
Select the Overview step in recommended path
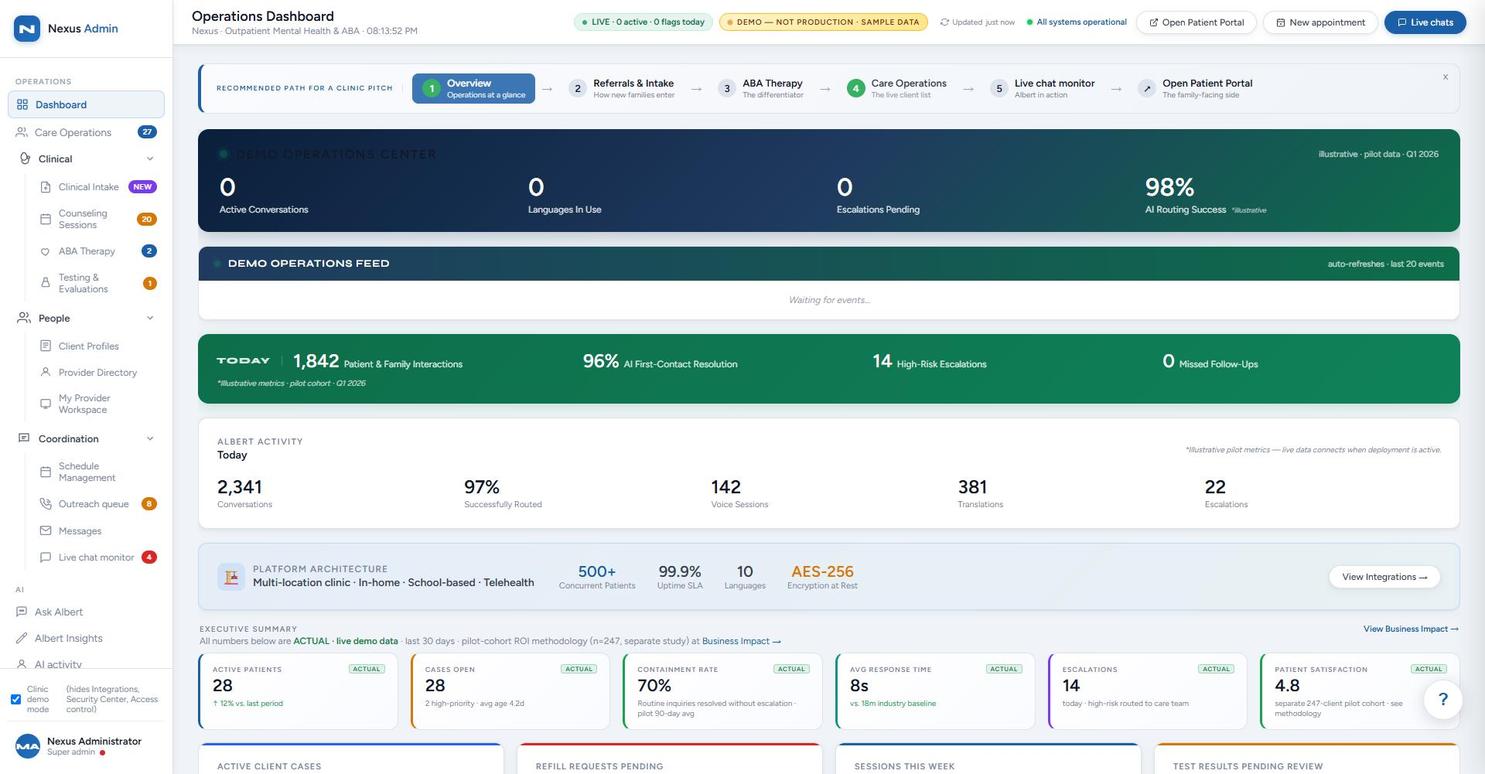pos(473,88)
